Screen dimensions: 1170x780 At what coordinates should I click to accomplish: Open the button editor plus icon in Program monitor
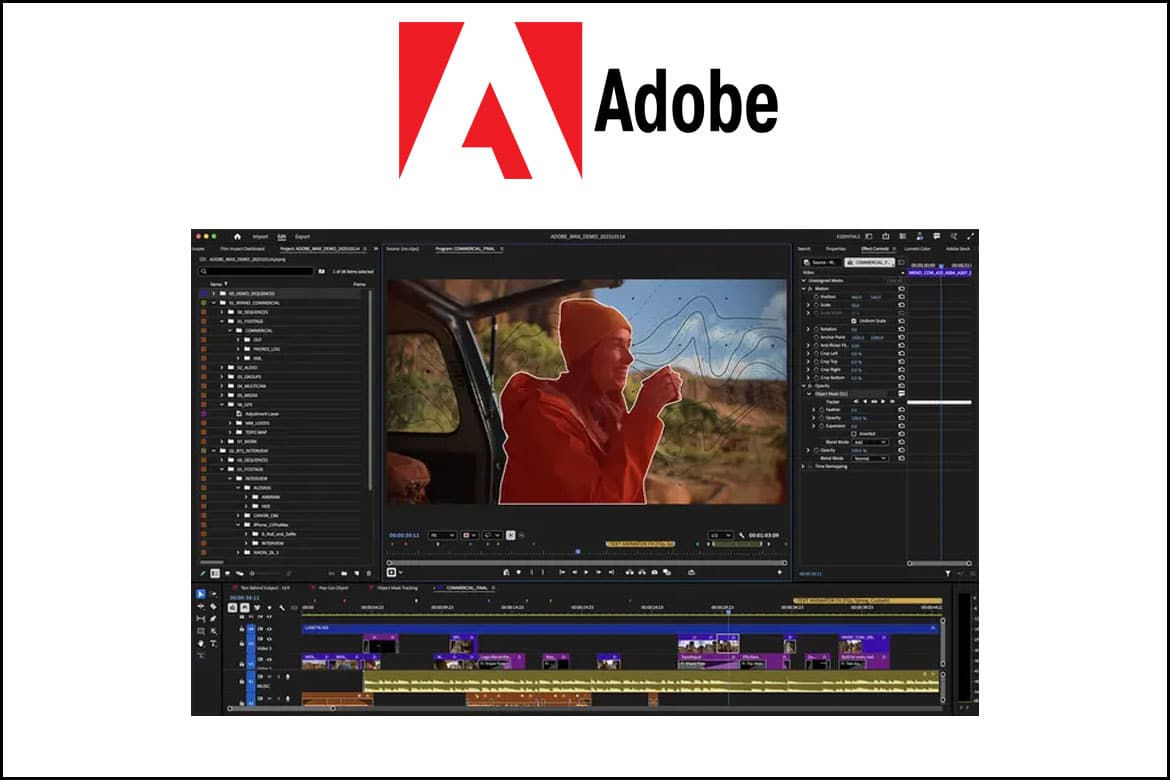779,572
